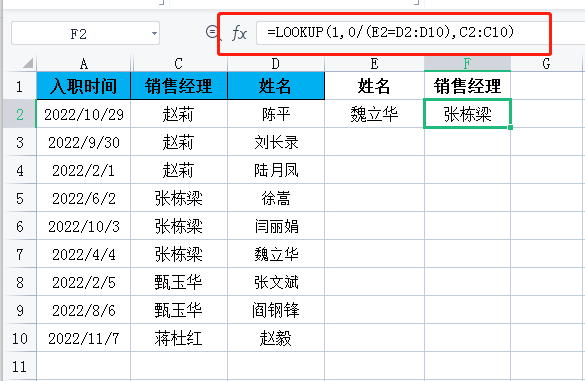Select row 2 header
The height and width of the screenshot is (381, 585).
(x=20, y=114)
